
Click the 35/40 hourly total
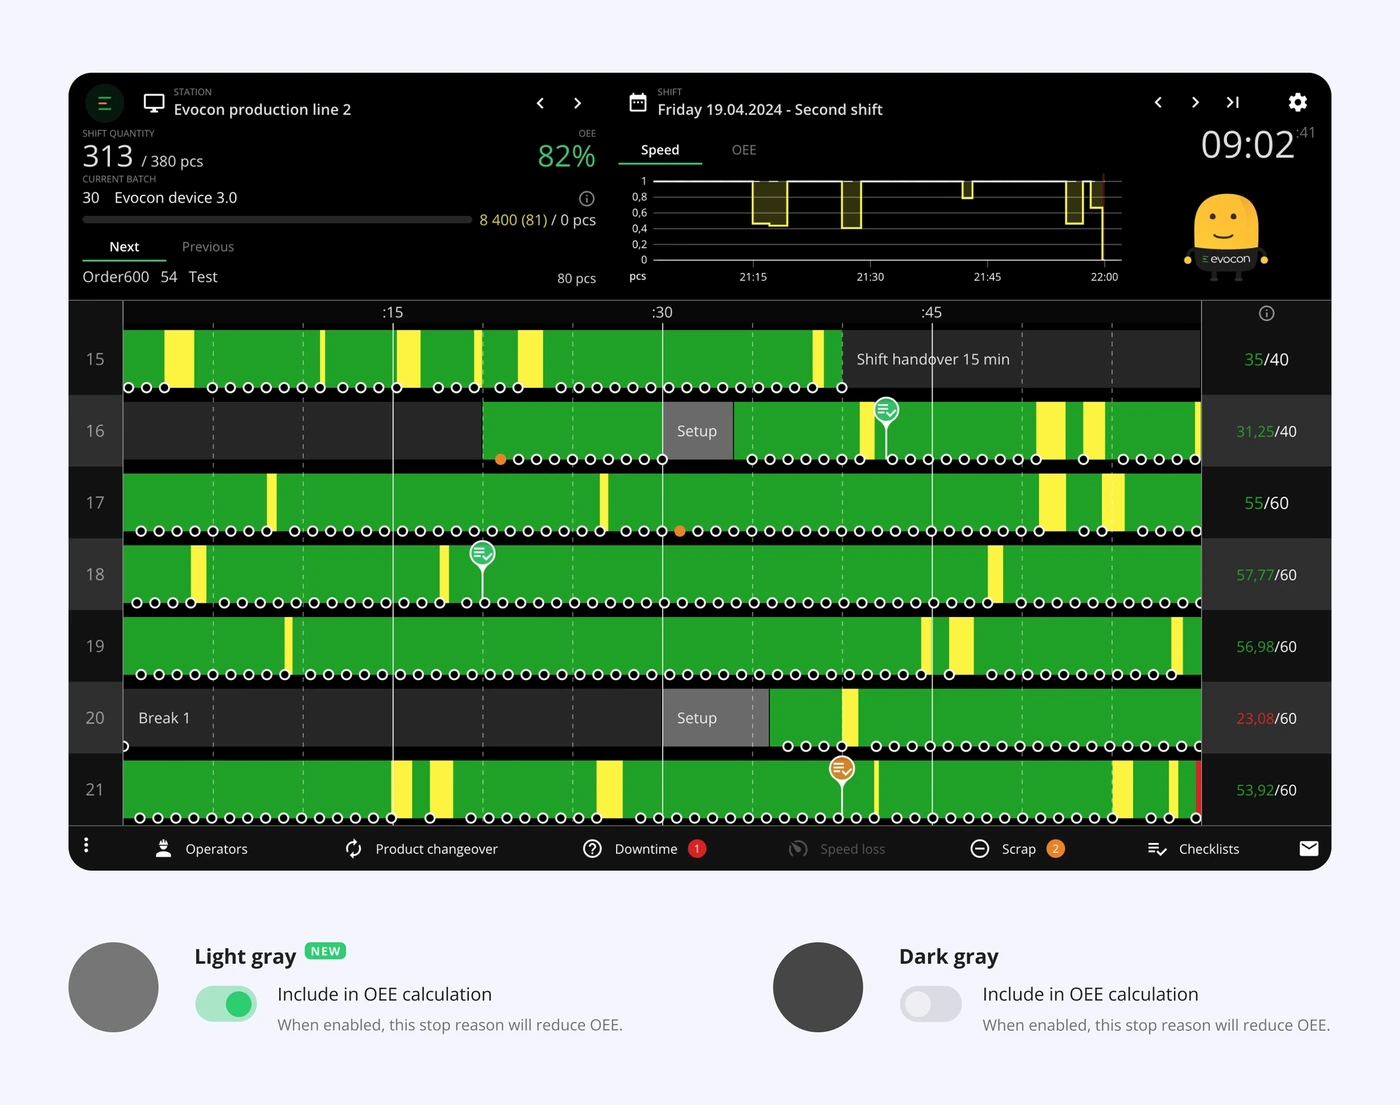click(1266, 359)
